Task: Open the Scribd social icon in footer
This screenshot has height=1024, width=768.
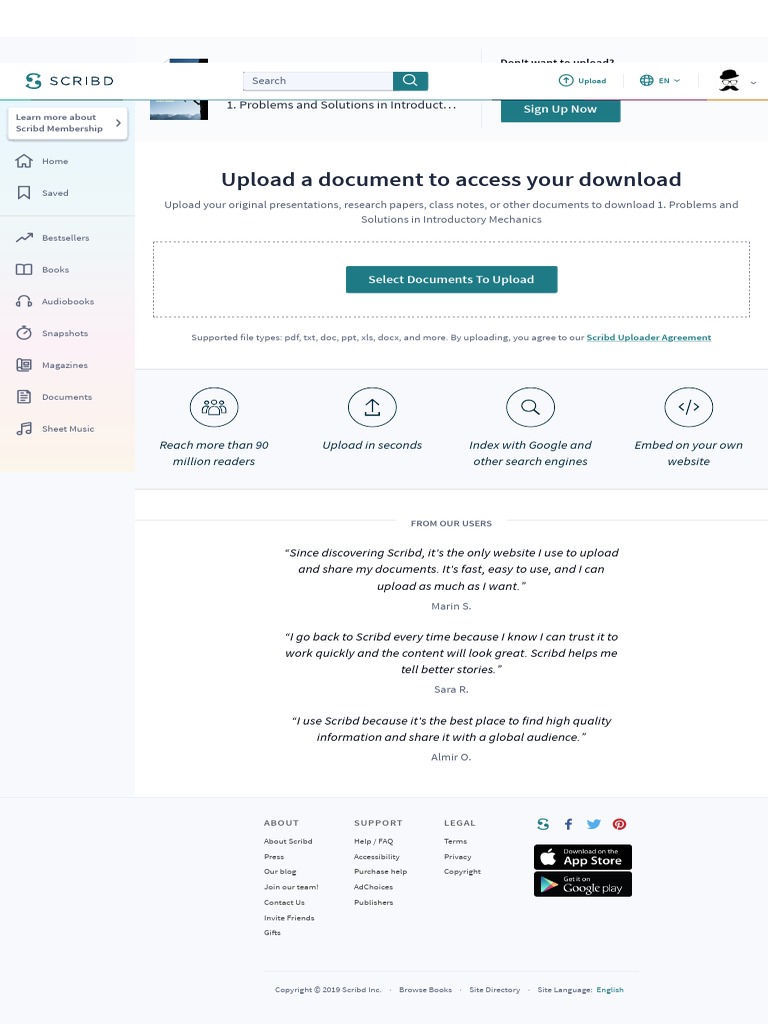Action: [x=543, y=824]
